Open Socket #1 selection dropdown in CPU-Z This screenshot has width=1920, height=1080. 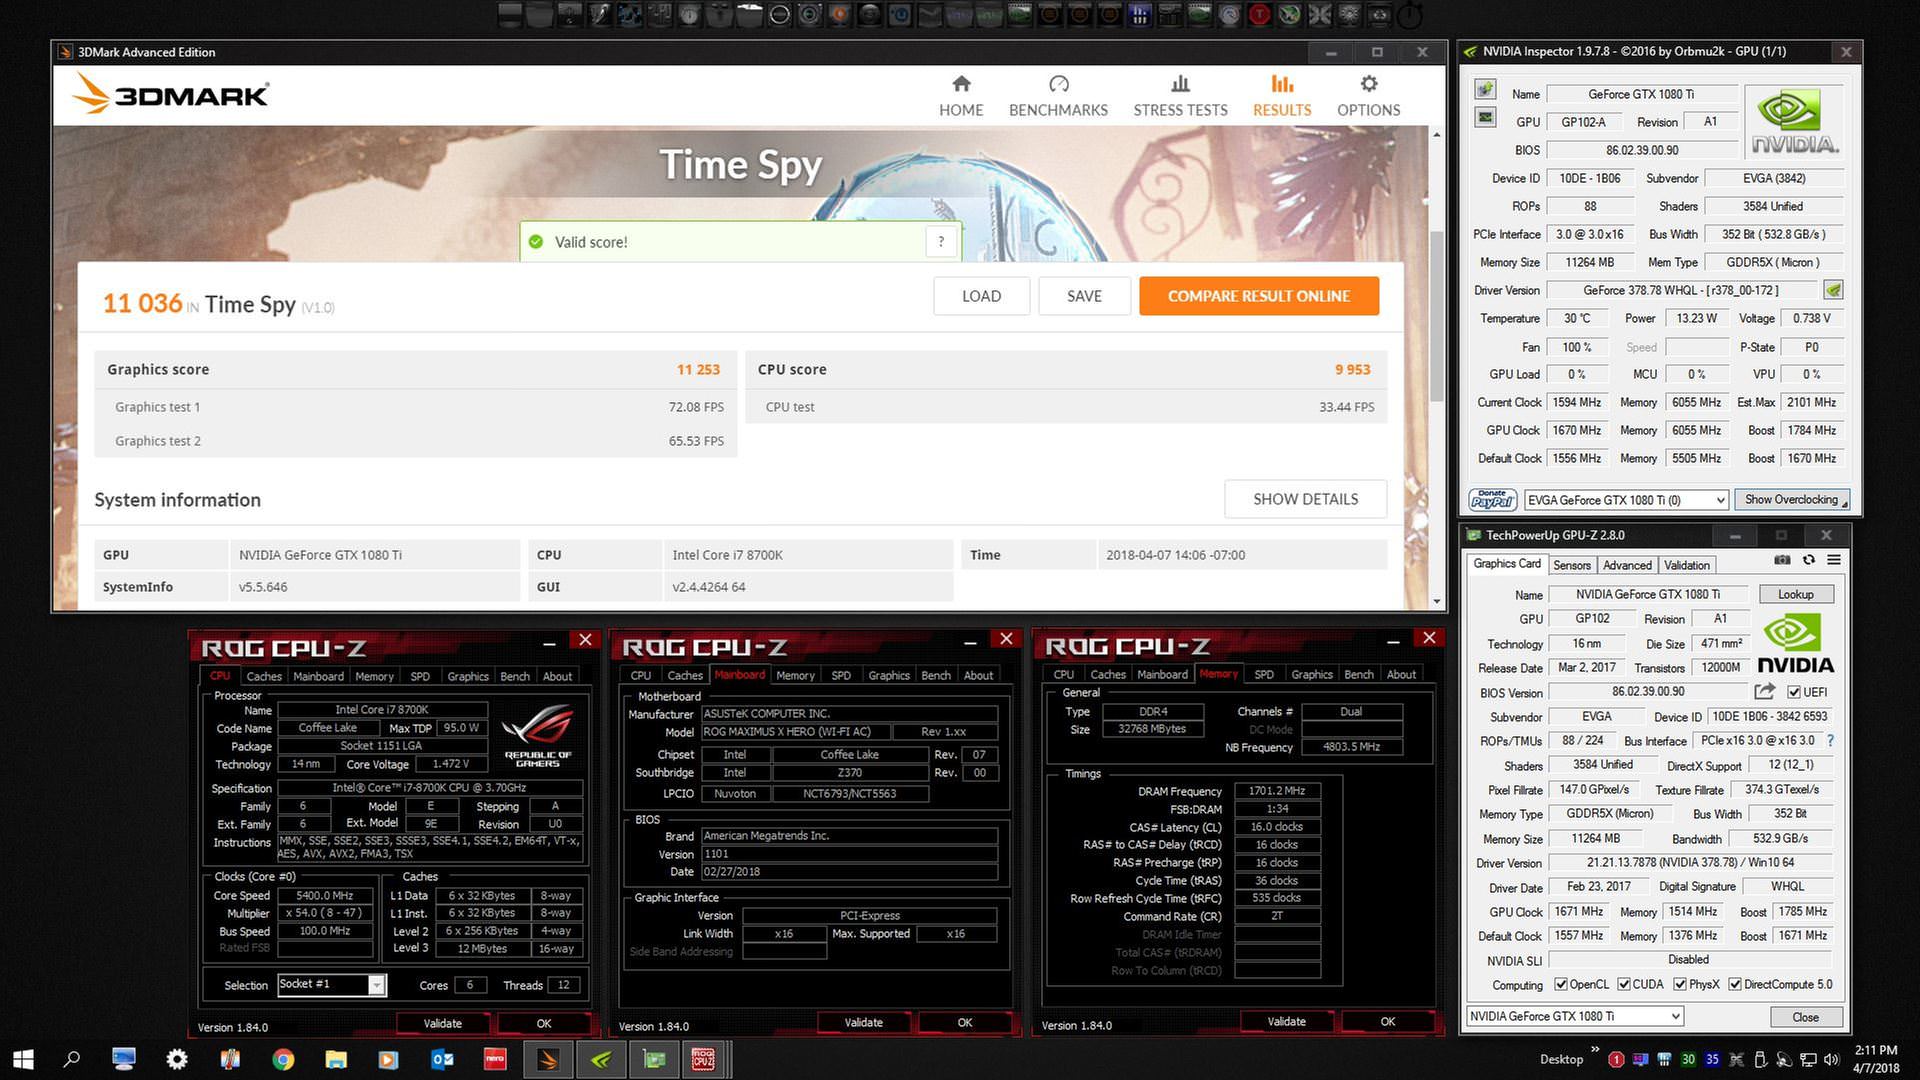click(x=331, y=985)
